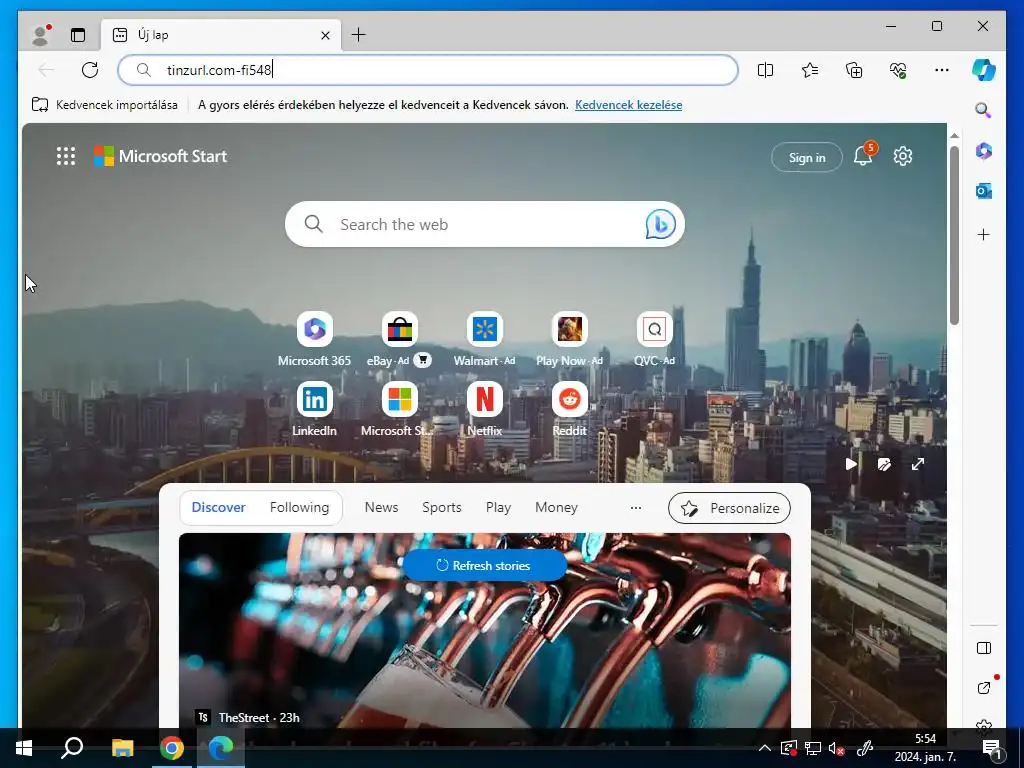Open a new tab with plus button
This screenshot has height=768, width=1024.
(359, 35)
